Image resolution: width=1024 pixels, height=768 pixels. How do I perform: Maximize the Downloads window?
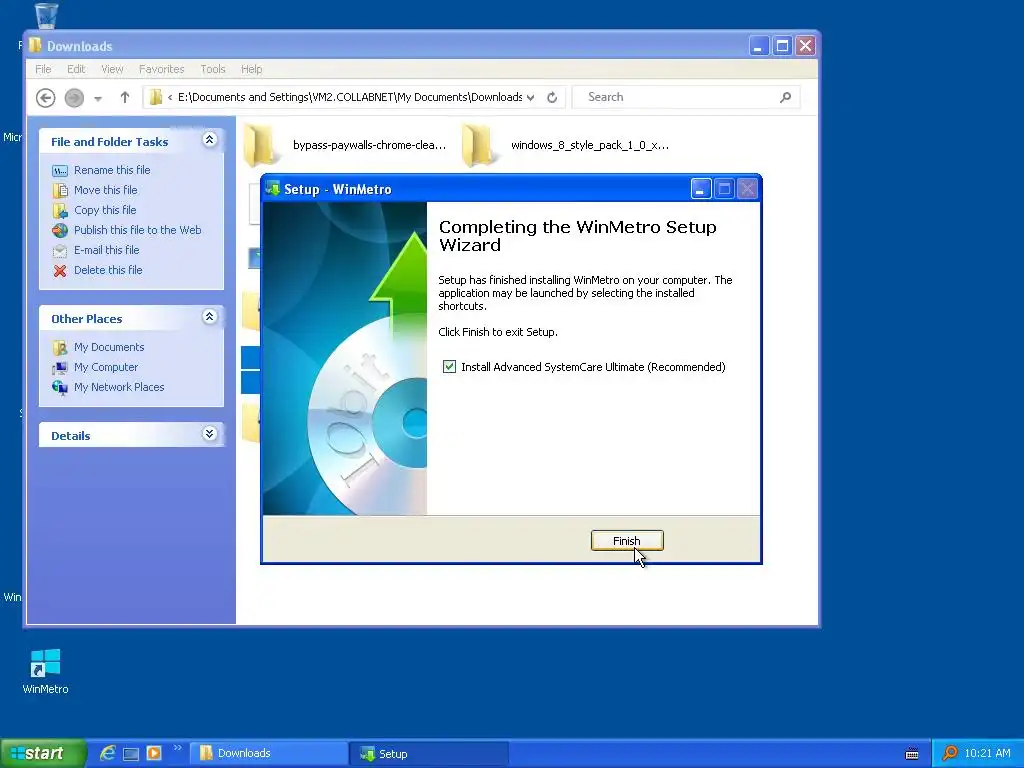click(782, 46)
